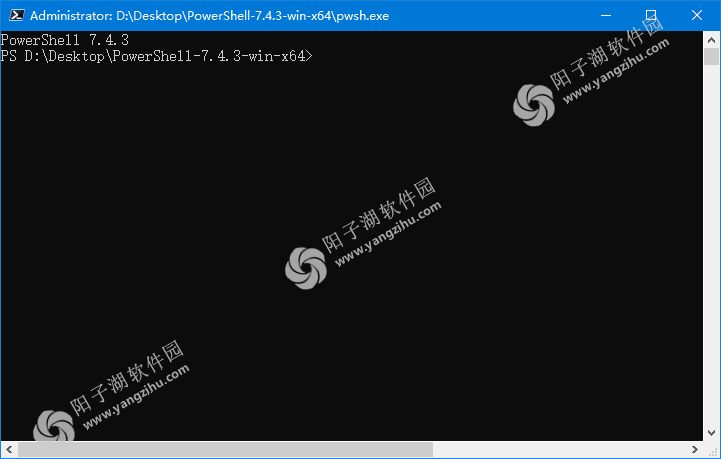The image size is (721, 459).
Task: Click the horizontal scrollbar right arrow
Action: coord(695,449)
